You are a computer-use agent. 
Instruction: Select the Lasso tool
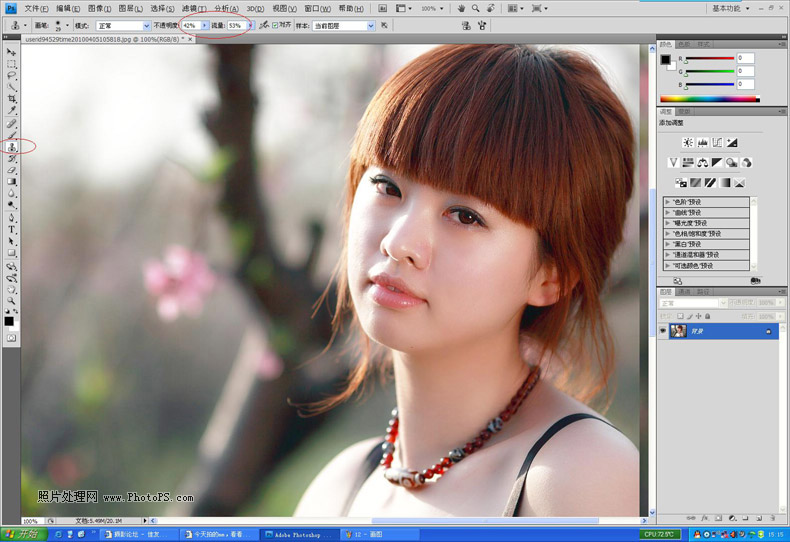(11, 76)
